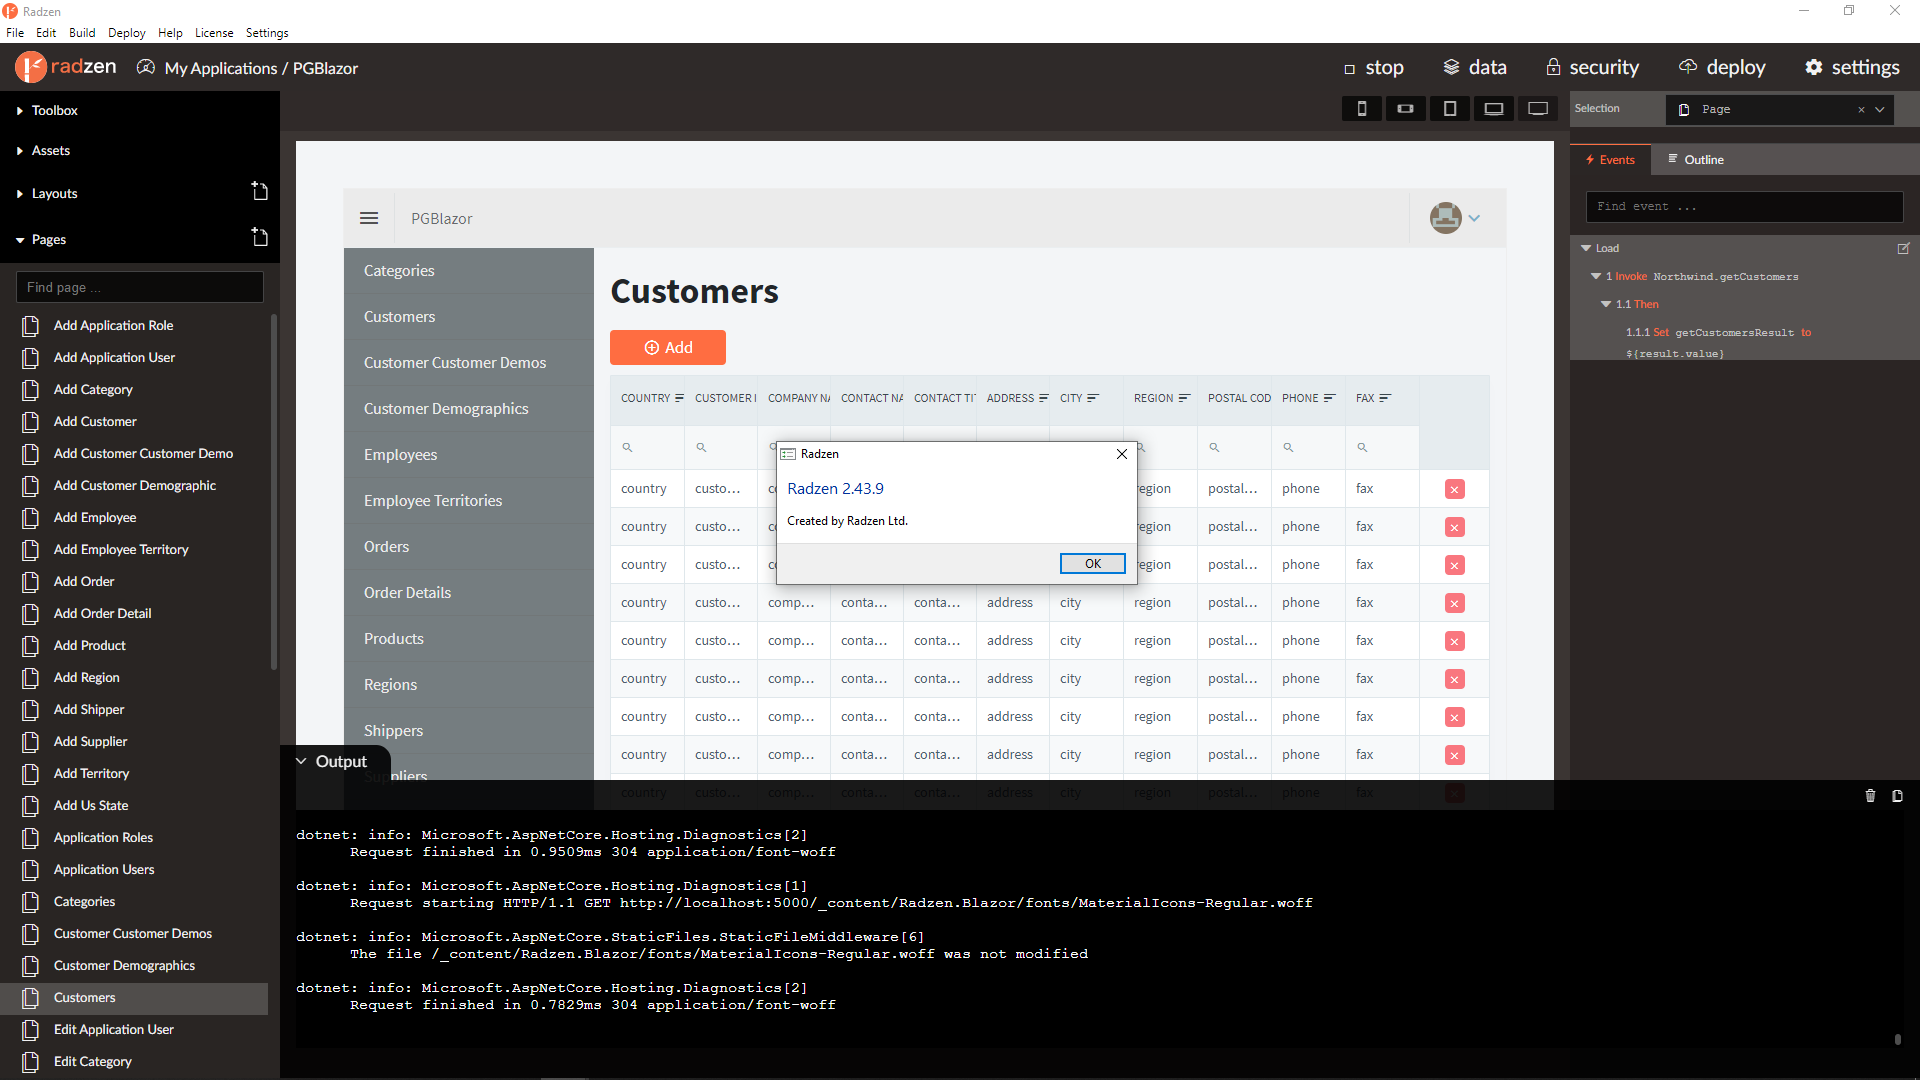
Task: Select tablet landscape preview icon
Action: point(1493,108)
